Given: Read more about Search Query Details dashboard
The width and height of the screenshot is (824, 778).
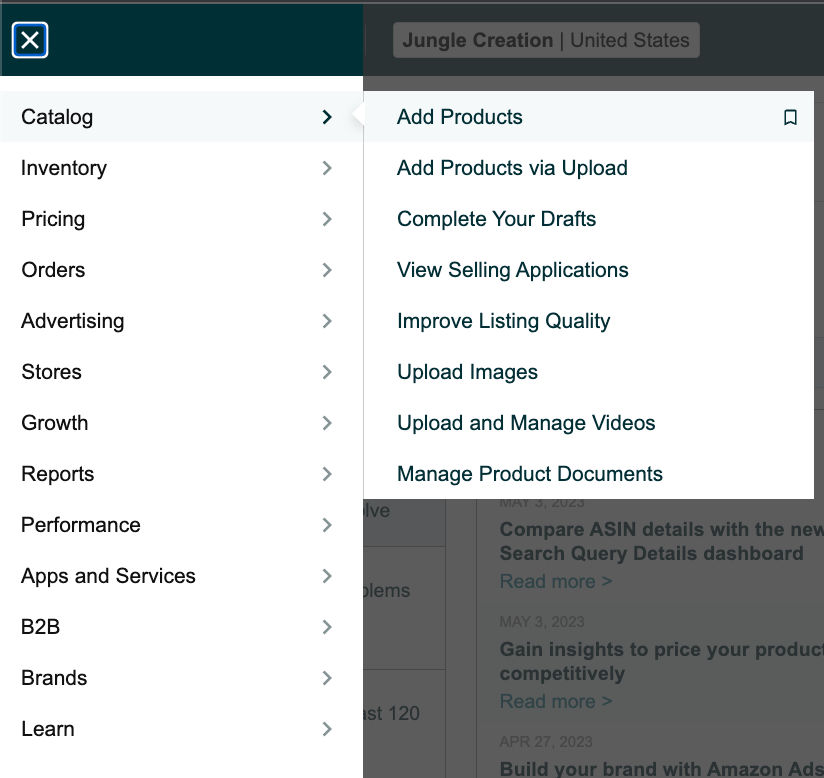Looking at the screenshot, I should tap(556, 581).
